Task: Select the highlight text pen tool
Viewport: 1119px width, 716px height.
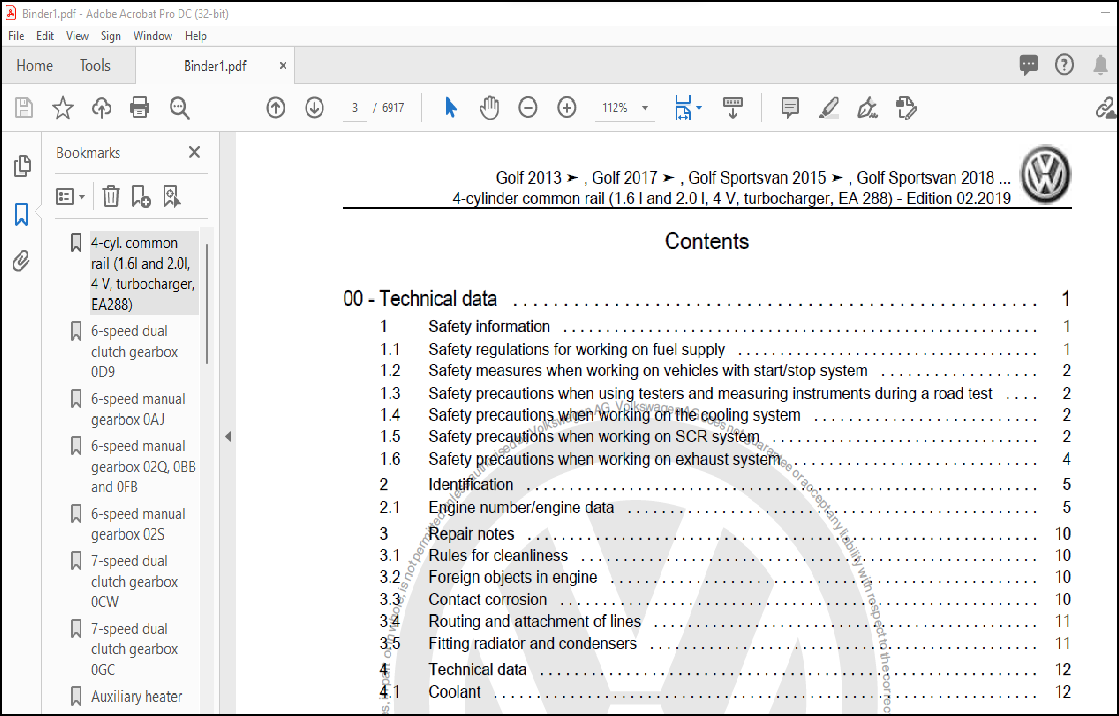Action: 829,108
